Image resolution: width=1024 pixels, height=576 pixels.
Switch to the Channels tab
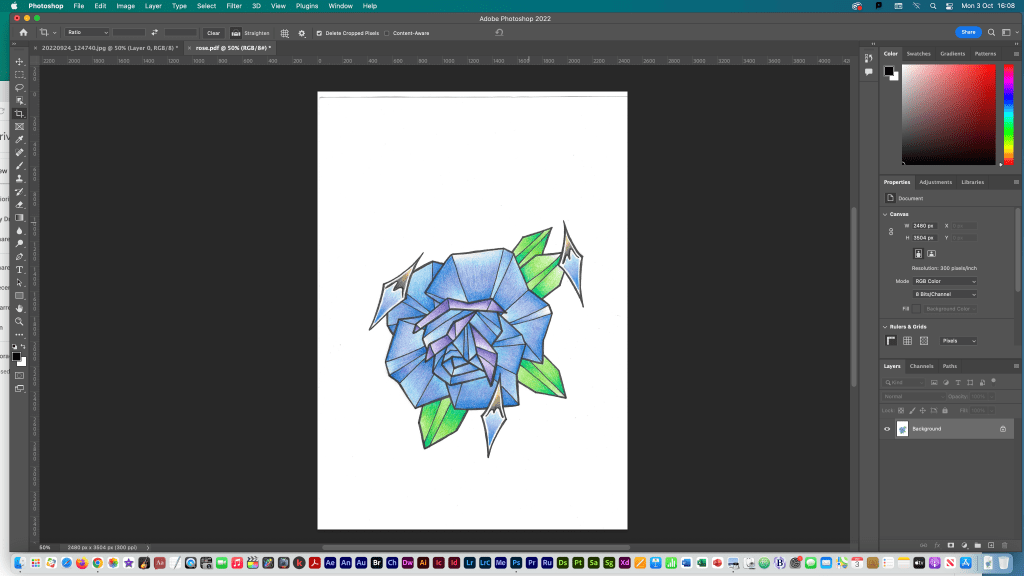point(921,366)
